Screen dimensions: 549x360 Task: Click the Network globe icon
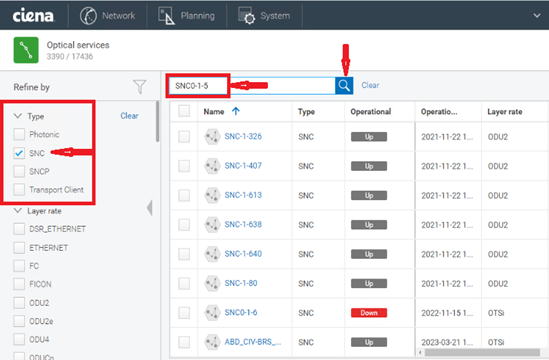(88, 16)
